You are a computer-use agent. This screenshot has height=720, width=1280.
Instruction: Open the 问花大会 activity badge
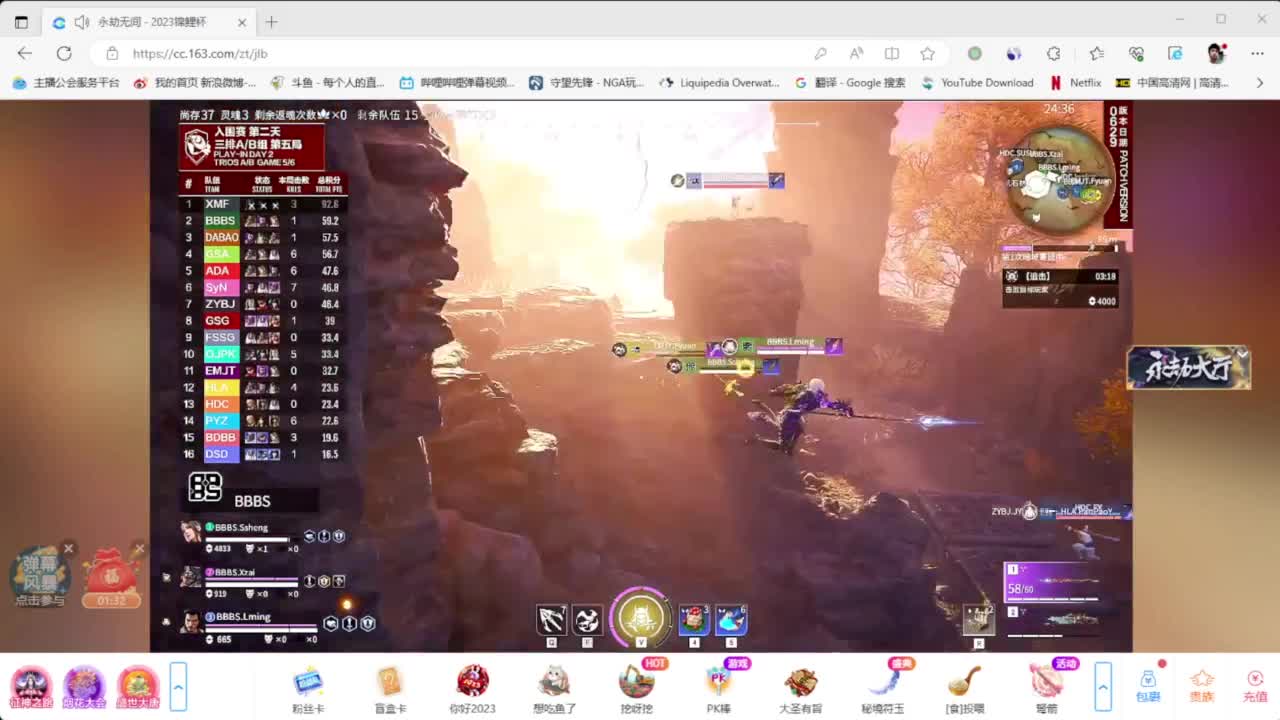pos(84,687)
